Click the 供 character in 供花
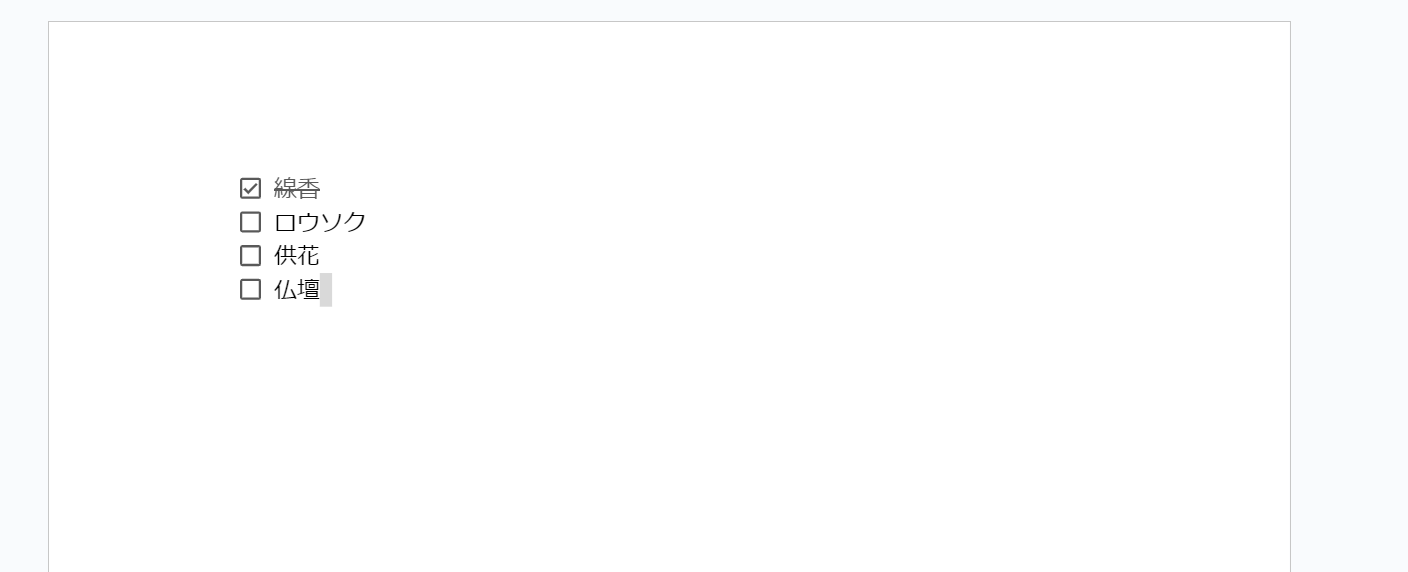 coord(285,256)
